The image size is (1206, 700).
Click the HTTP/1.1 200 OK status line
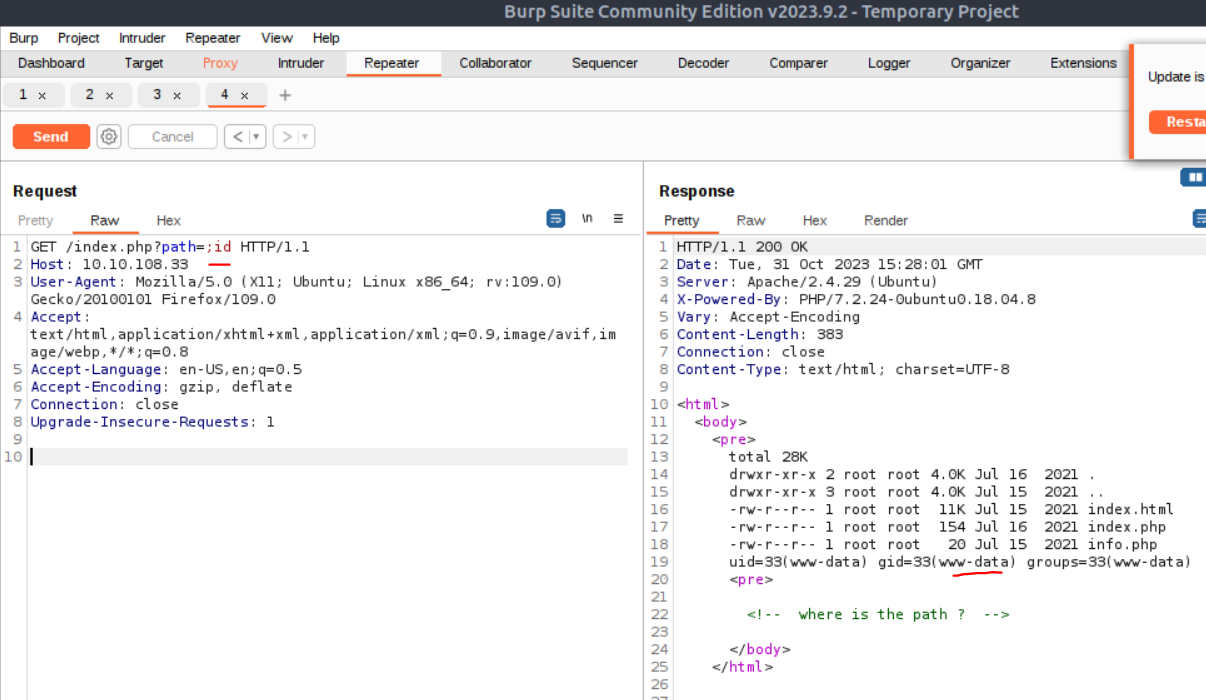742,247
